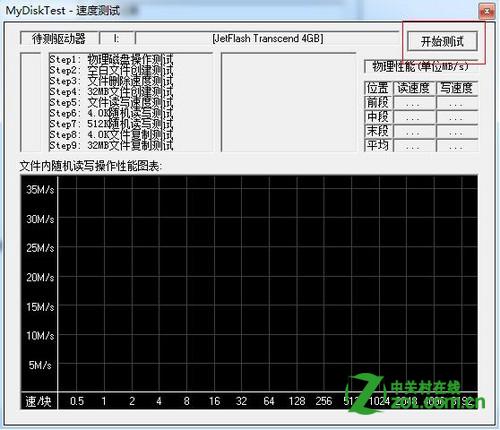
Task: Click the 中段 row label
Action: pos(378,117)
